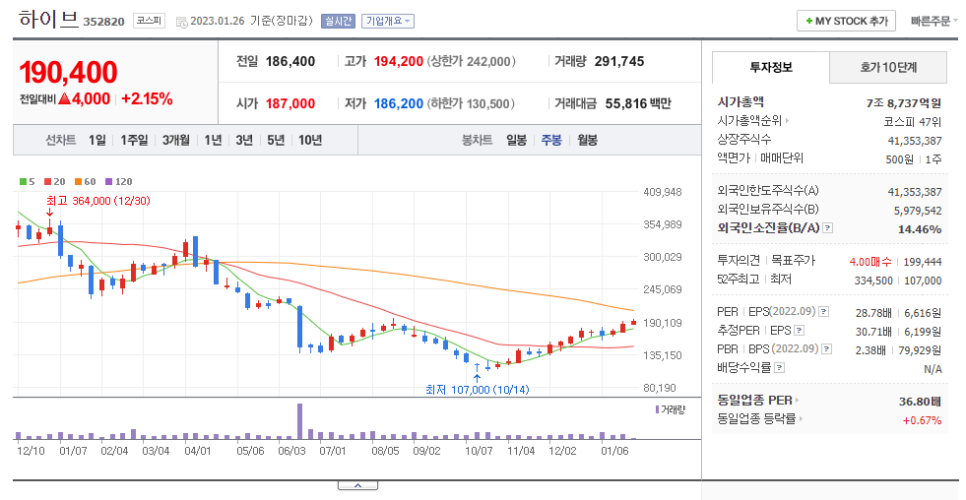
Task: Show the 월봉 monthly candle chart
Action: (587, 140)
